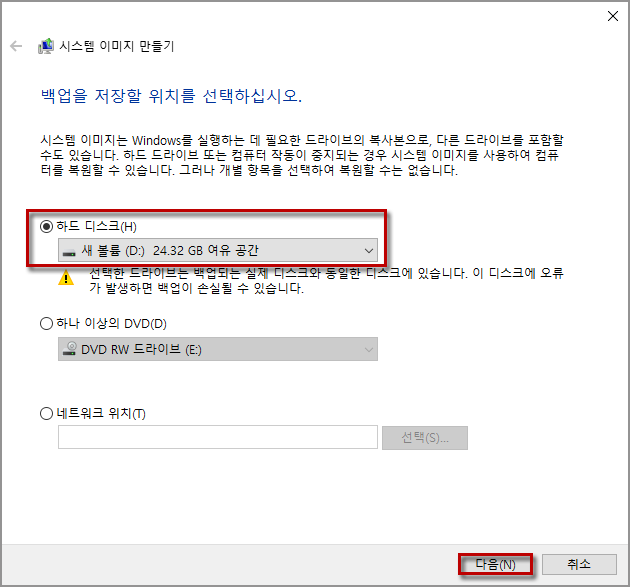630x587 pixels.
Task: Click the 취소 button
Action: point(579,565)
